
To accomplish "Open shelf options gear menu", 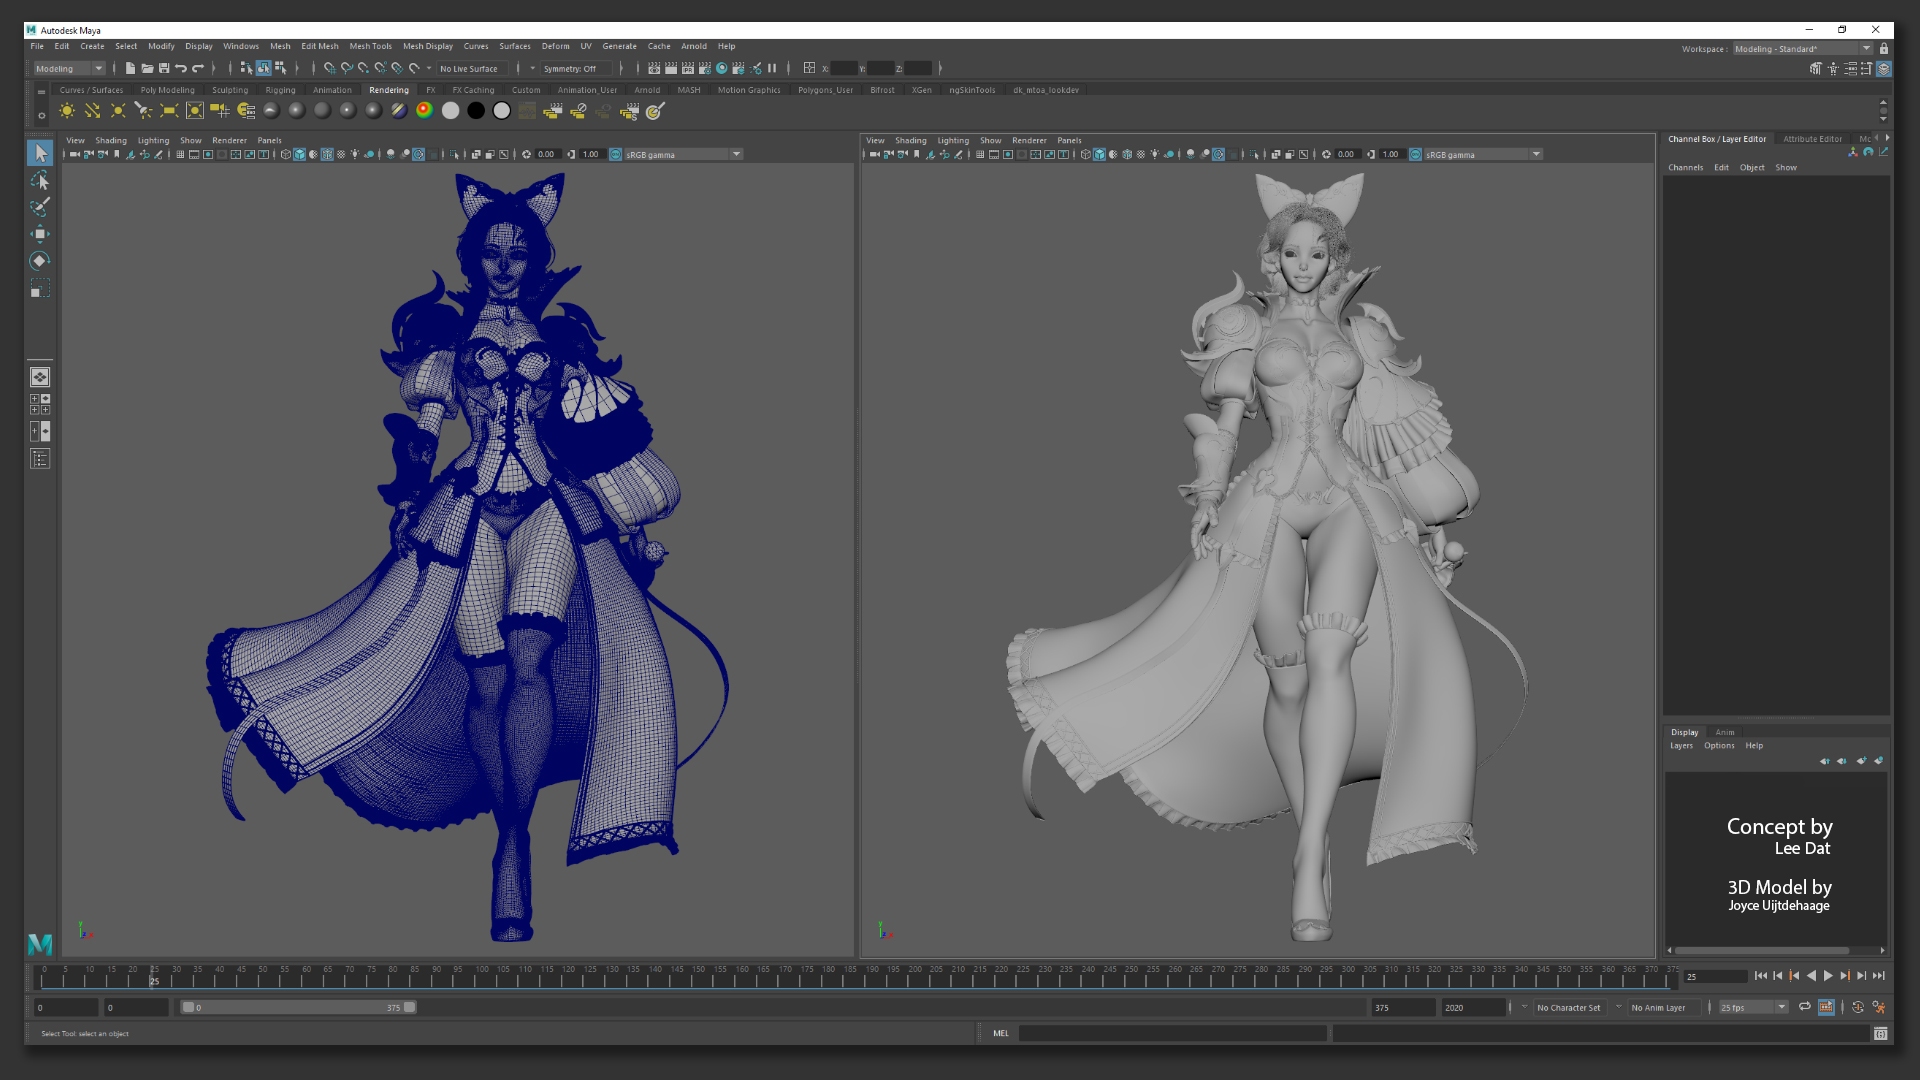I will coord(41,115).
